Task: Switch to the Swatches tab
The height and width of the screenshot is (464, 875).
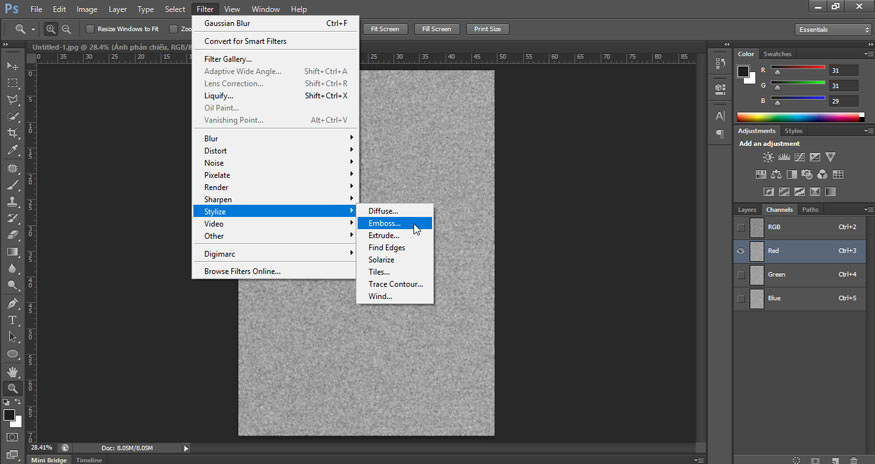Action: coord(777,54)
